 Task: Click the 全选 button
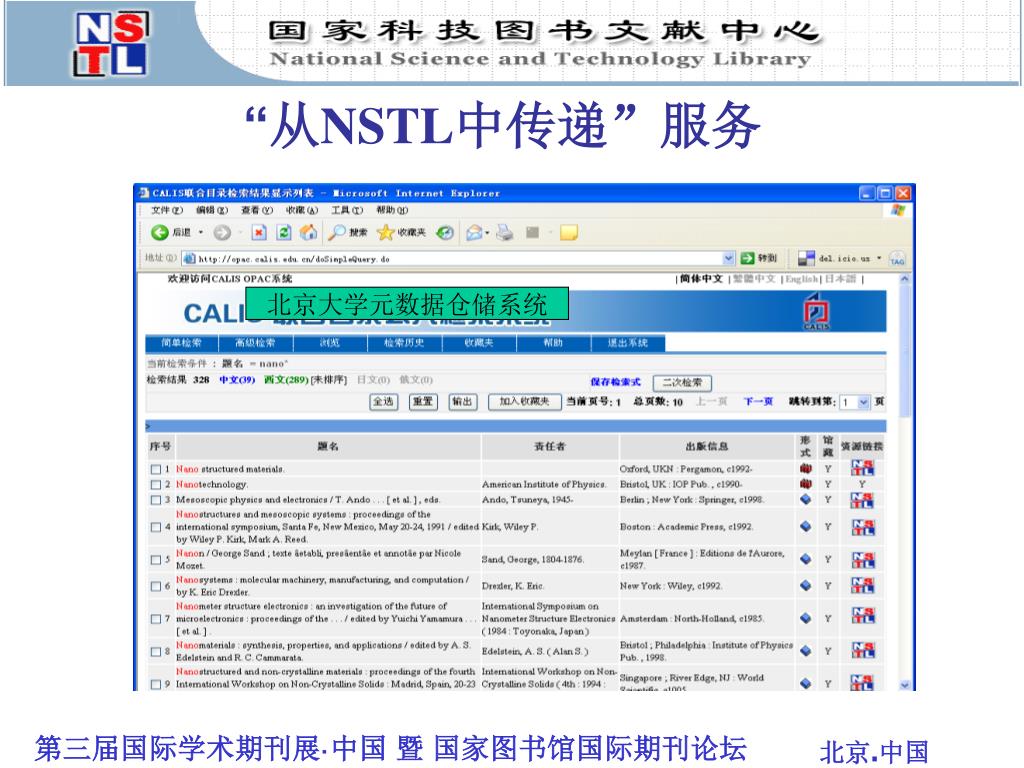pyautogui.click(x=383, y=402)
